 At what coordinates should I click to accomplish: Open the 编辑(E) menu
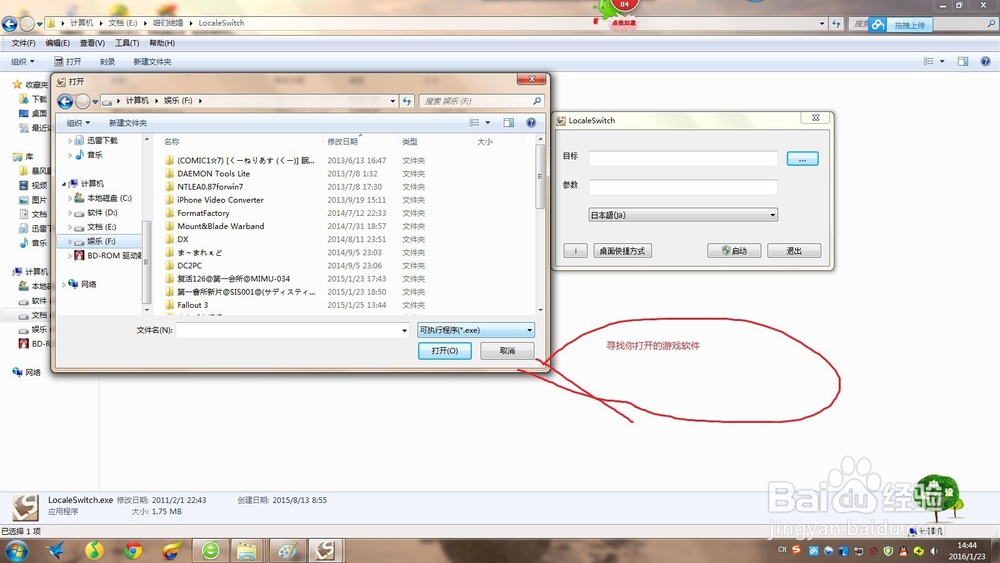57,43
